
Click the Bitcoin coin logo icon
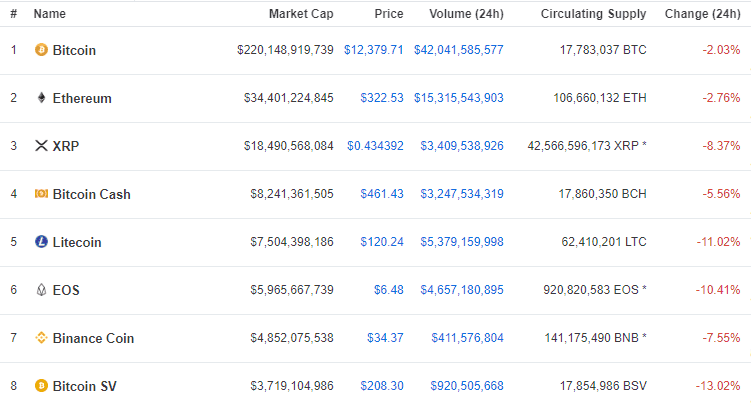pos(41,50)
